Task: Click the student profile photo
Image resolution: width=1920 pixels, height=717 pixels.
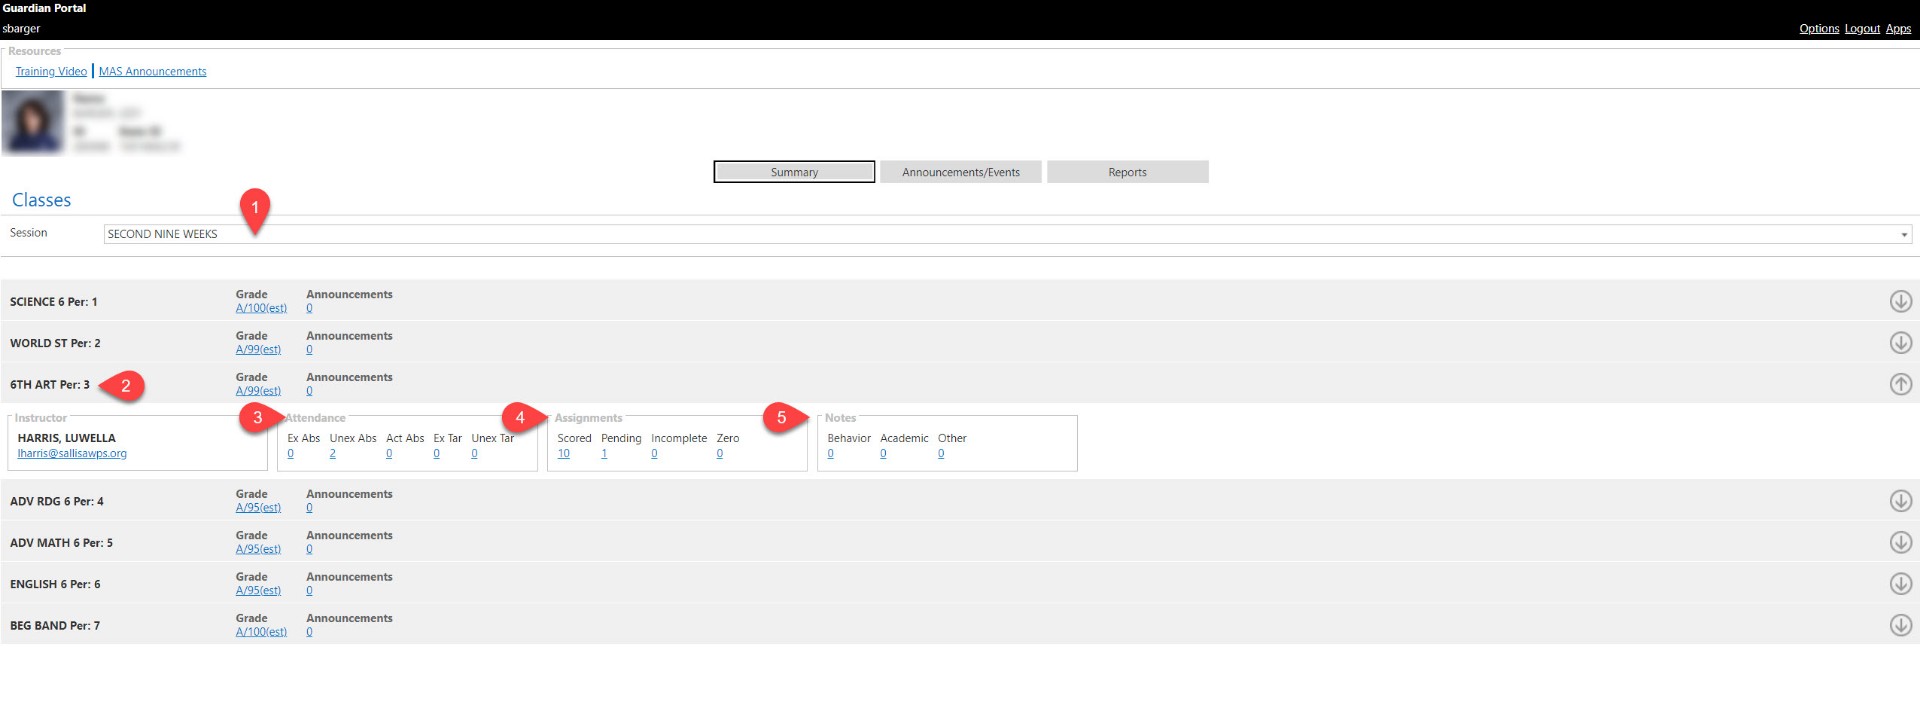Action: [x=34, y=122]
